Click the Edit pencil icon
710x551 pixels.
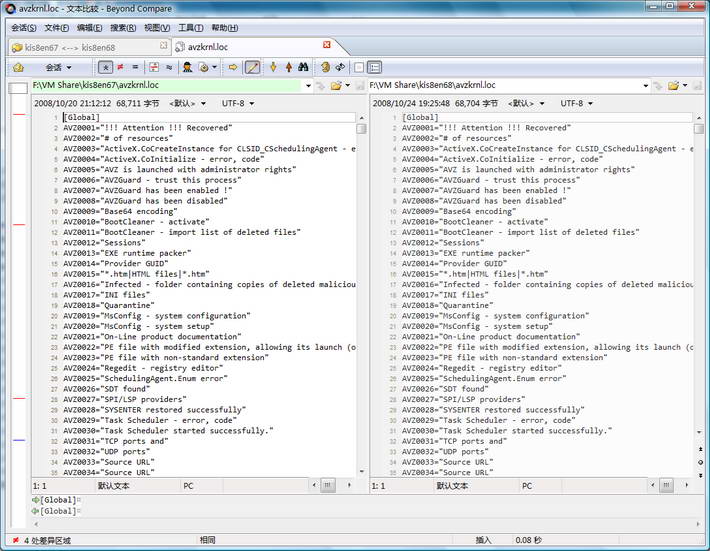coord(253,67)
